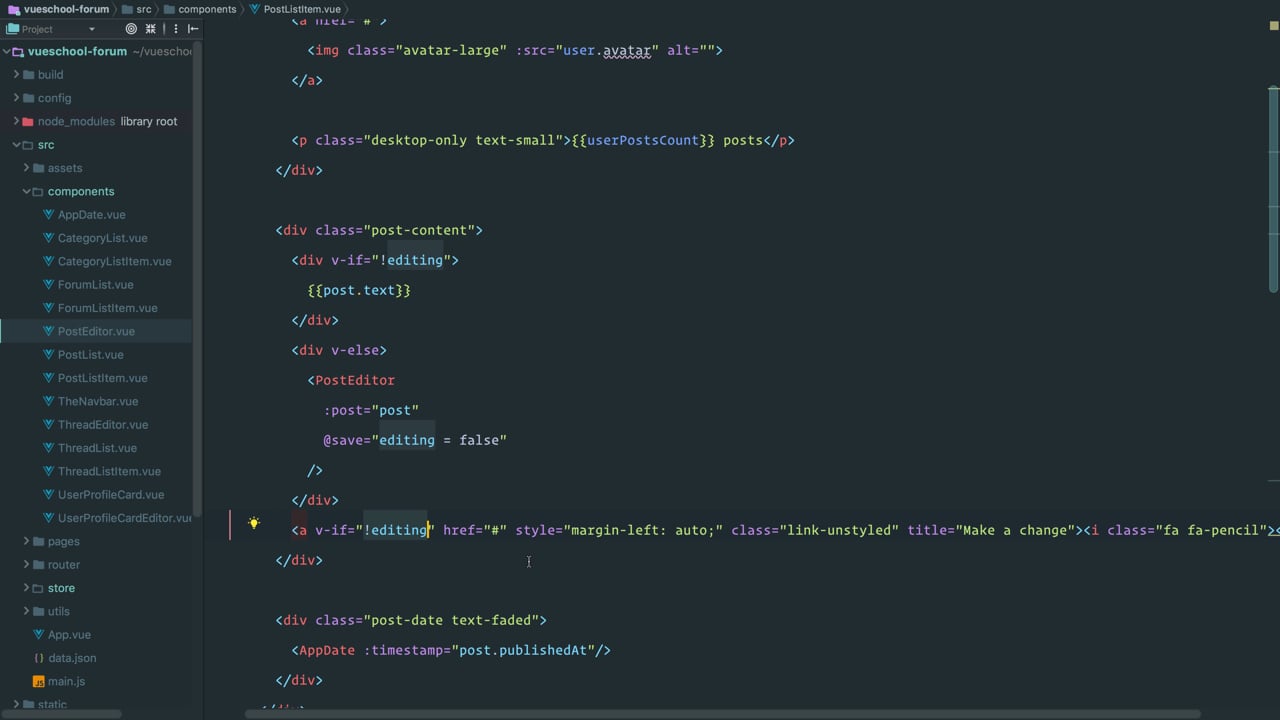Expand the node_modules folder

click(x=16, y=121)
